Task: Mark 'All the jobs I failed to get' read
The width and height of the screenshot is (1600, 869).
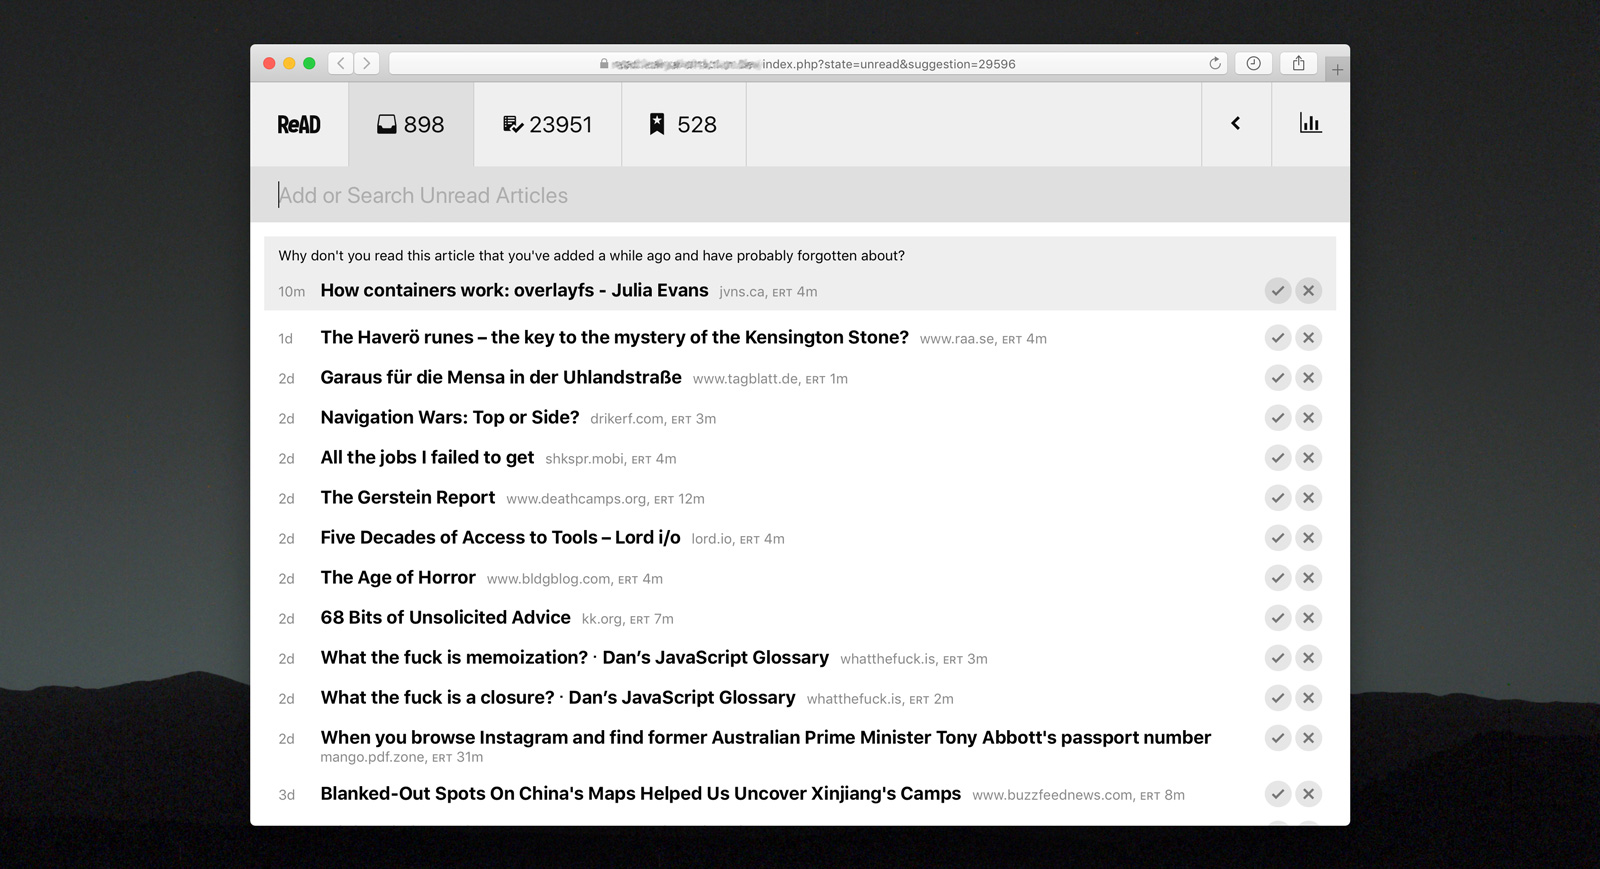Action: [x=1277, y=458]
